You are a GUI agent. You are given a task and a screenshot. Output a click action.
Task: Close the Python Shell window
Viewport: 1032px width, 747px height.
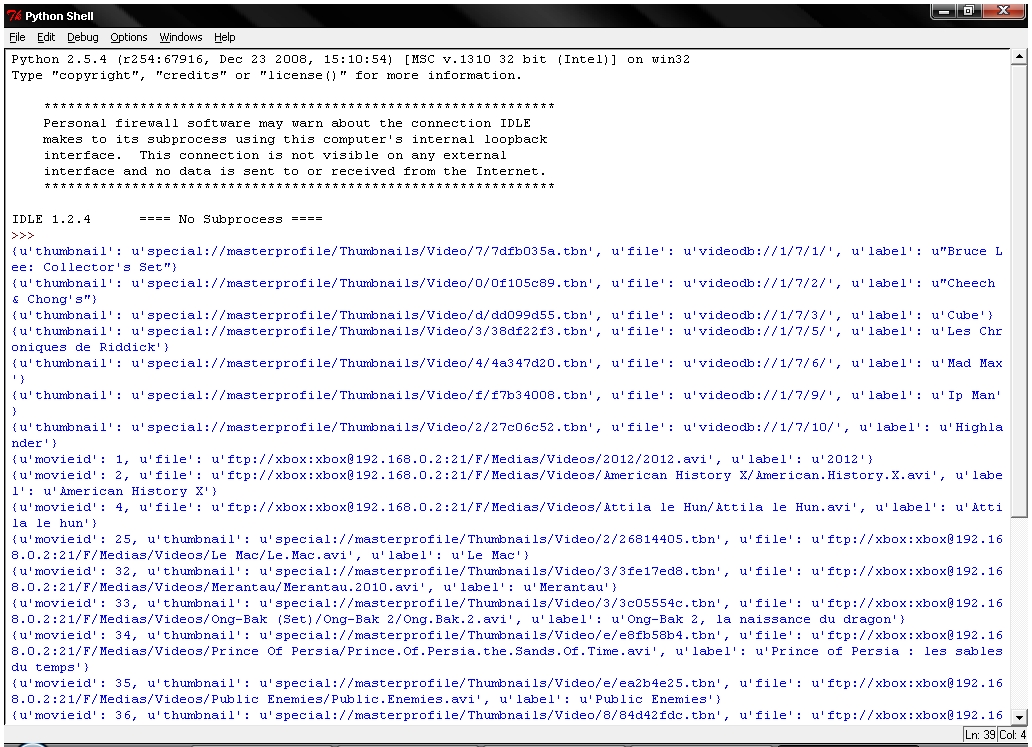click(x=1001, y=13)
